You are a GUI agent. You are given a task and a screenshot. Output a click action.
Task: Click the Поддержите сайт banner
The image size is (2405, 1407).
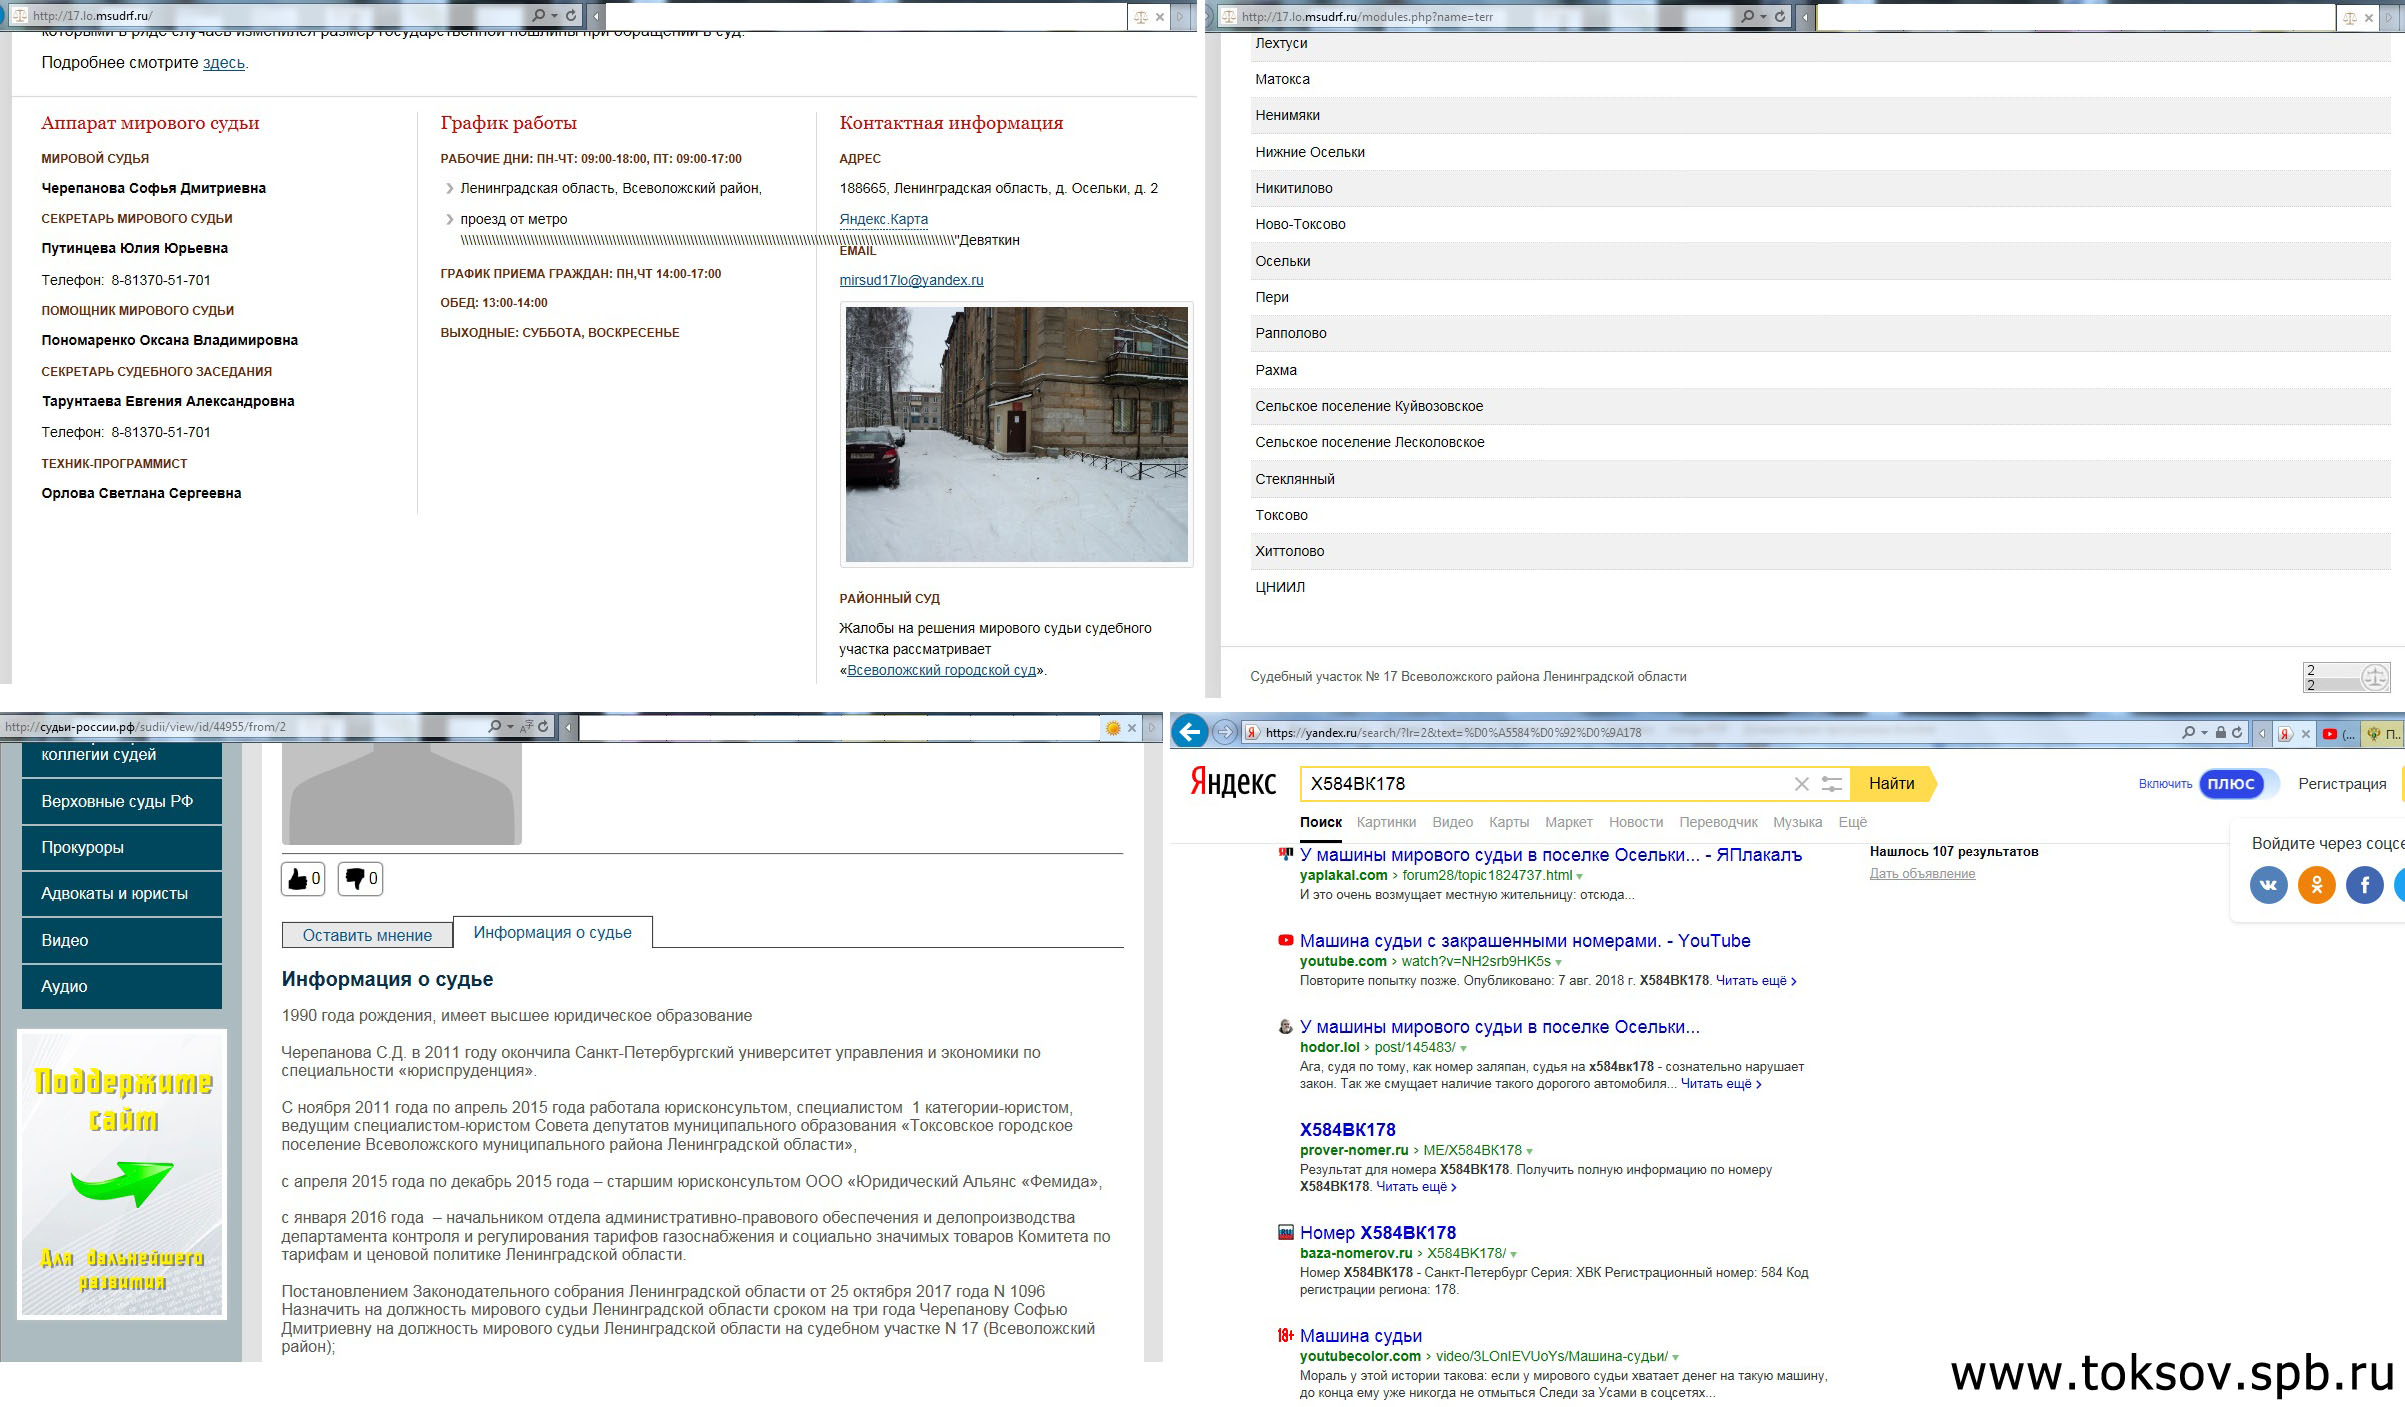[x=122, y=1174]
